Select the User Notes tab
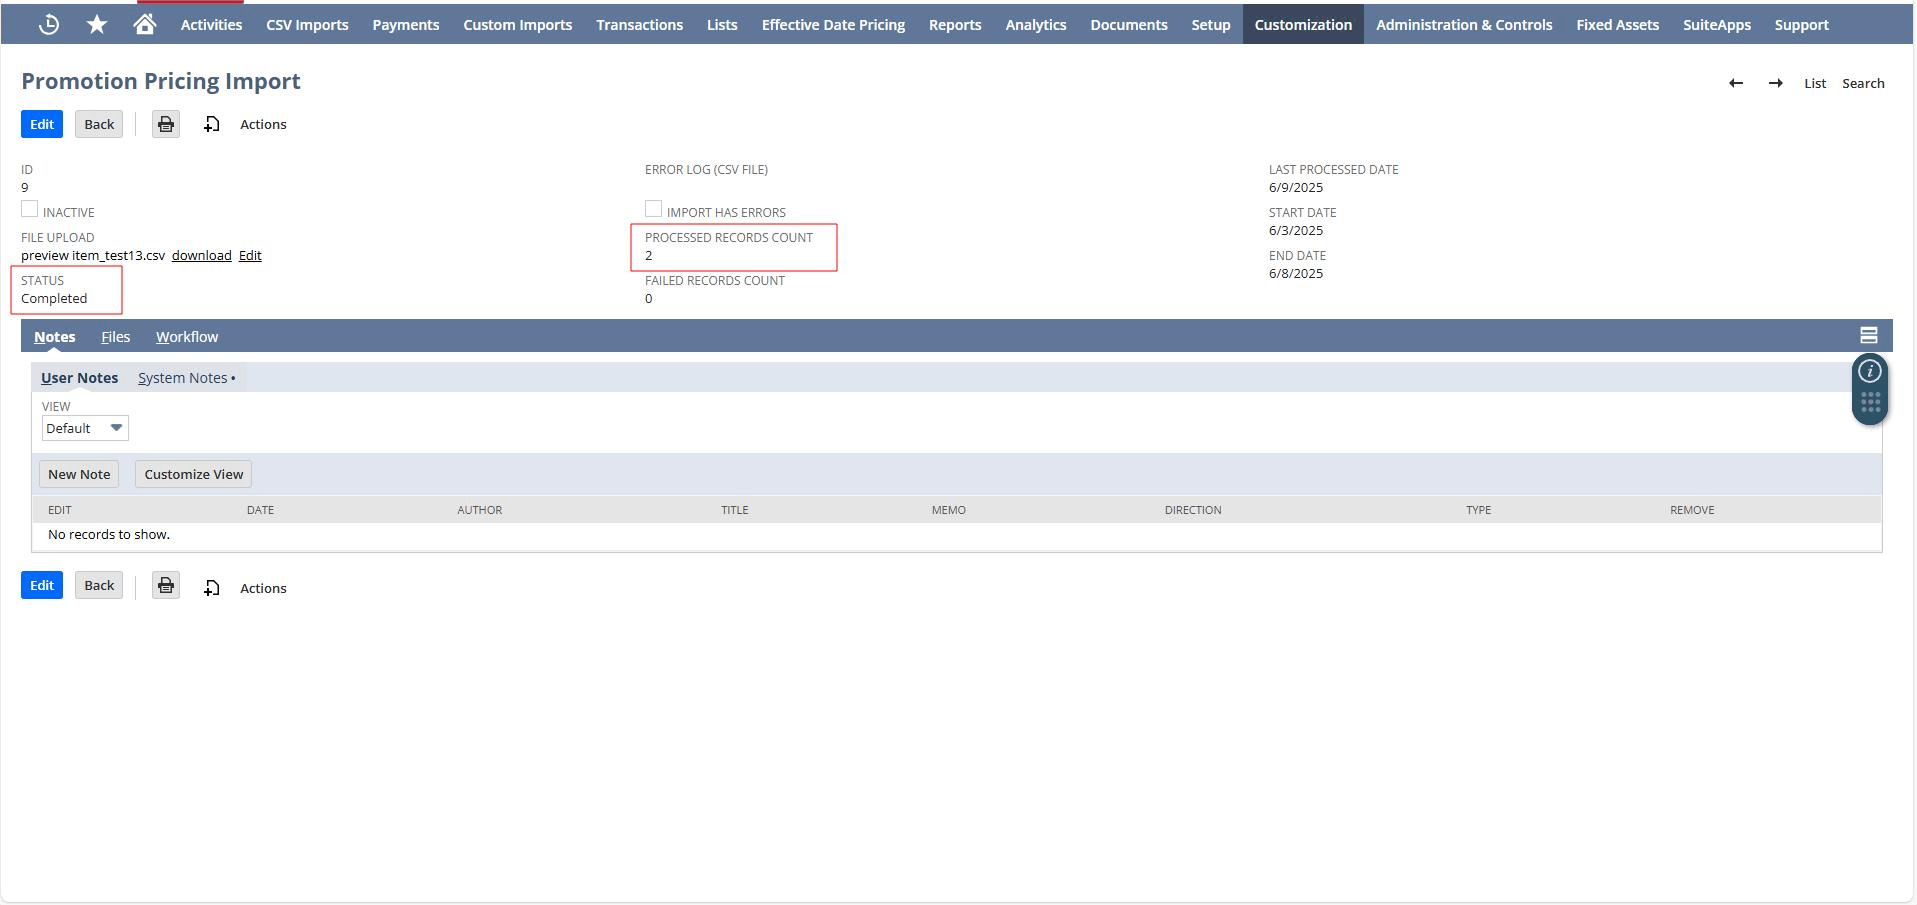Viewport: 1917px width, 905px height. 80,378
